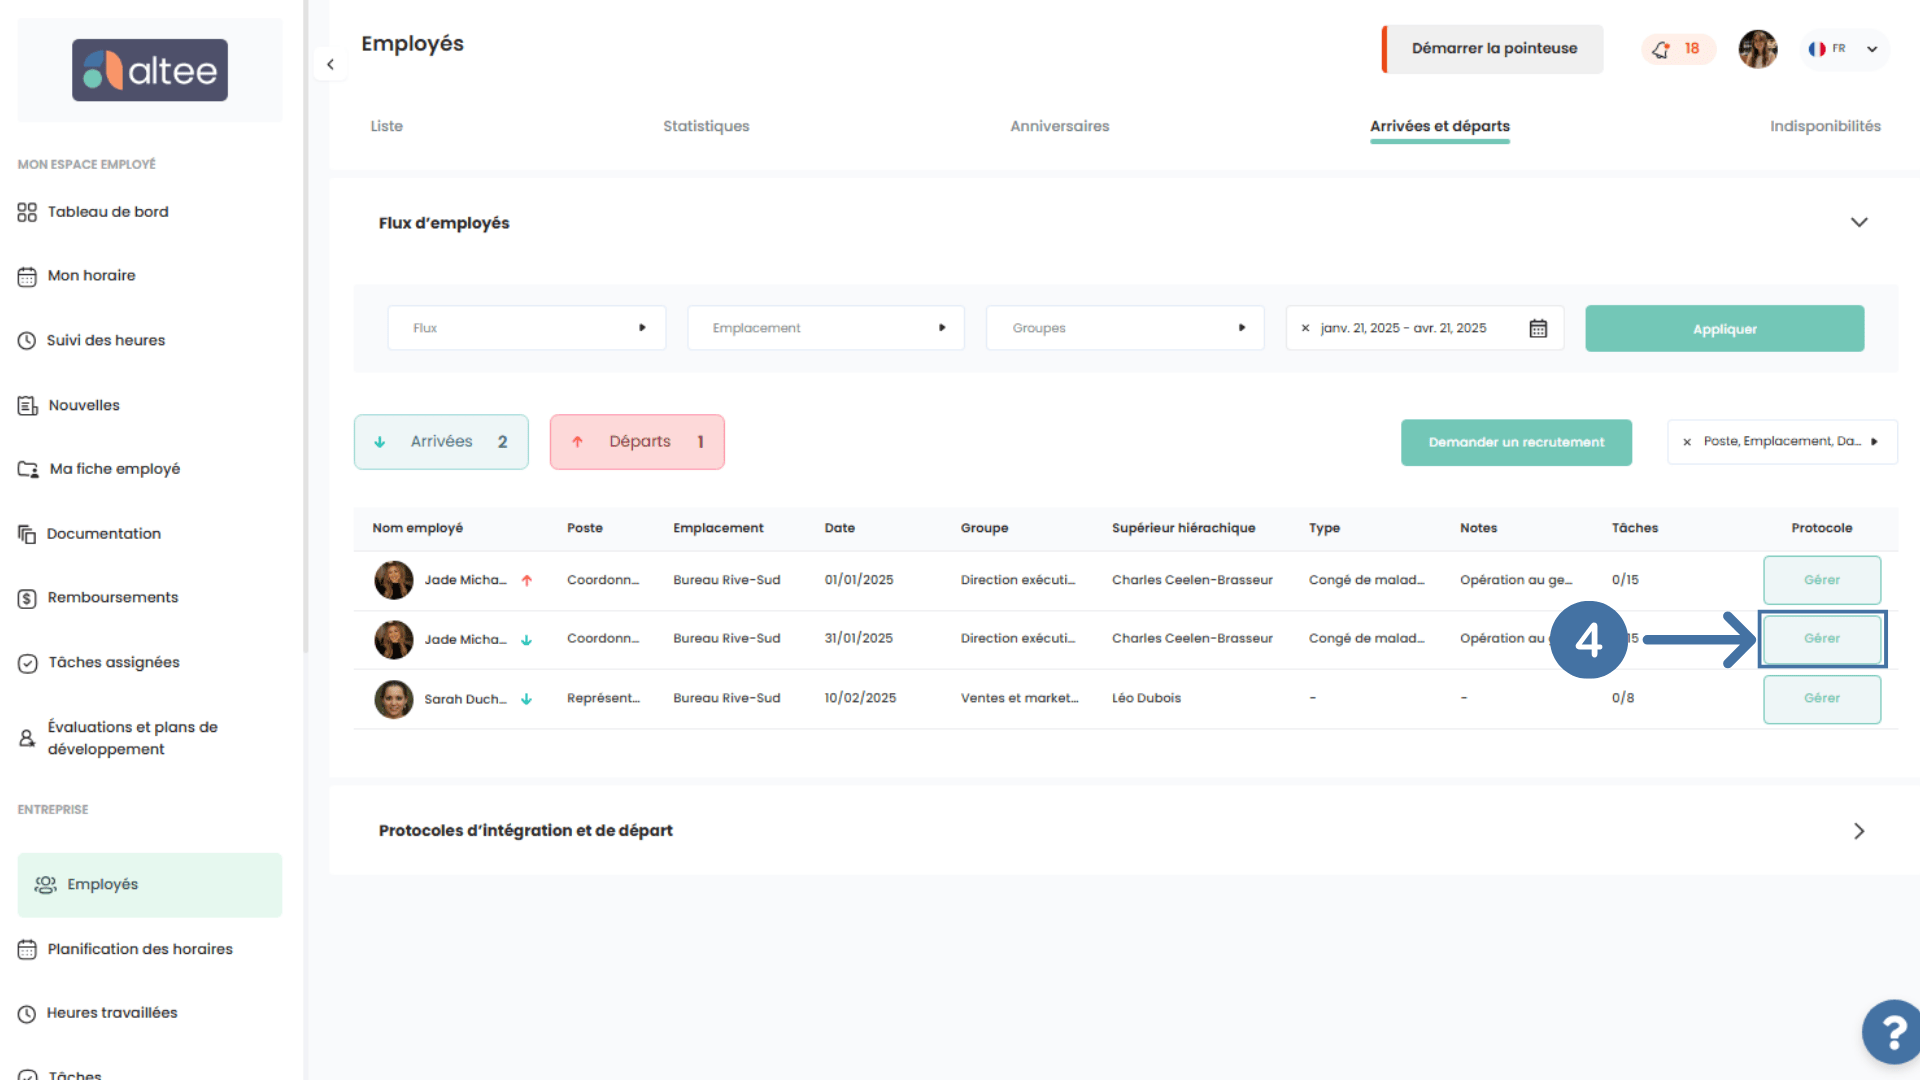Click Léo Dubois supervisor cell
The height and width of the screenshot is (1080, 1920).
(x=1146, y=699)
